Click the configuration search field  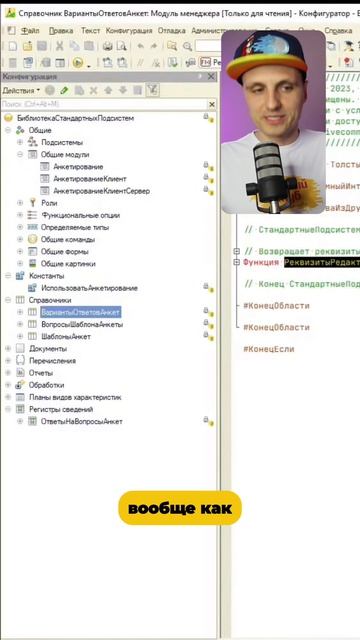104,104
